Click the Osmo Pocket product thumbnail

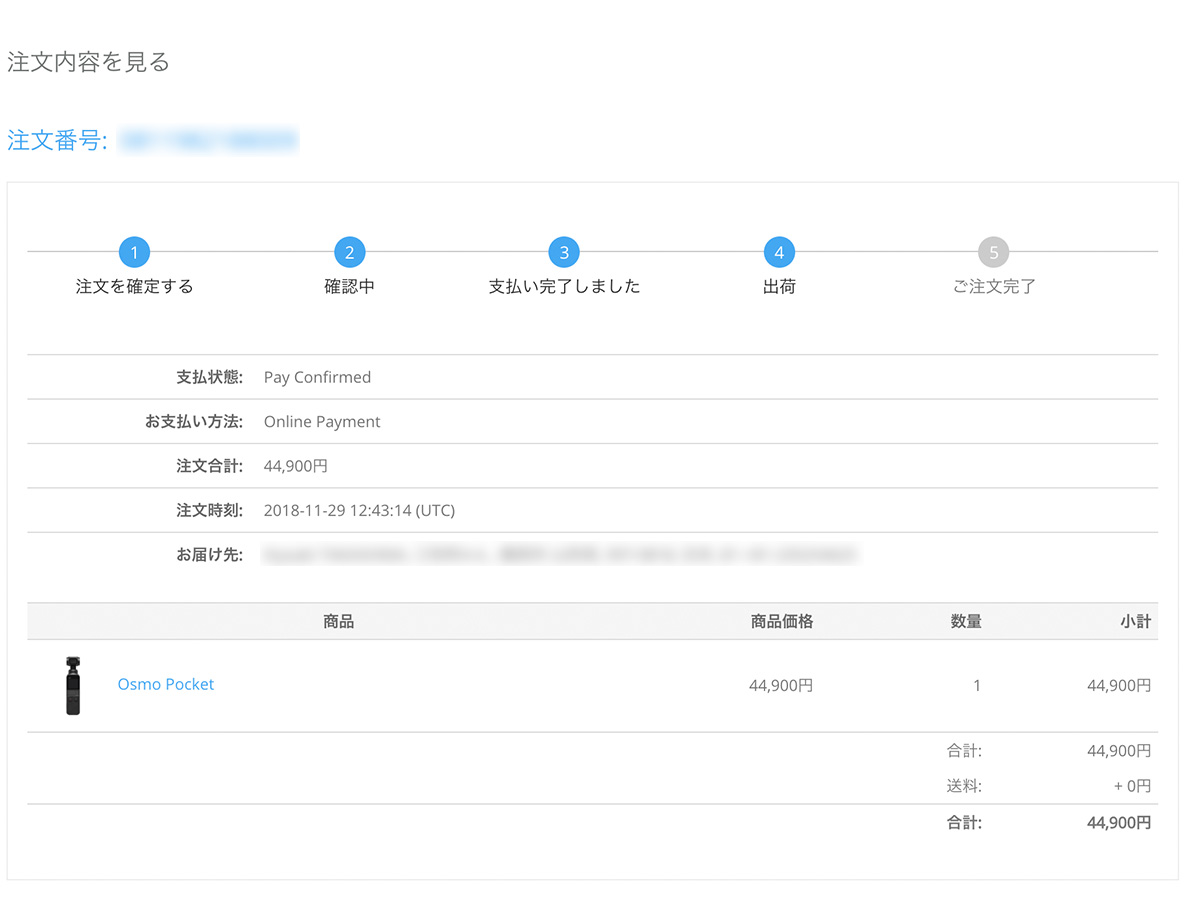tap(73, 686)
